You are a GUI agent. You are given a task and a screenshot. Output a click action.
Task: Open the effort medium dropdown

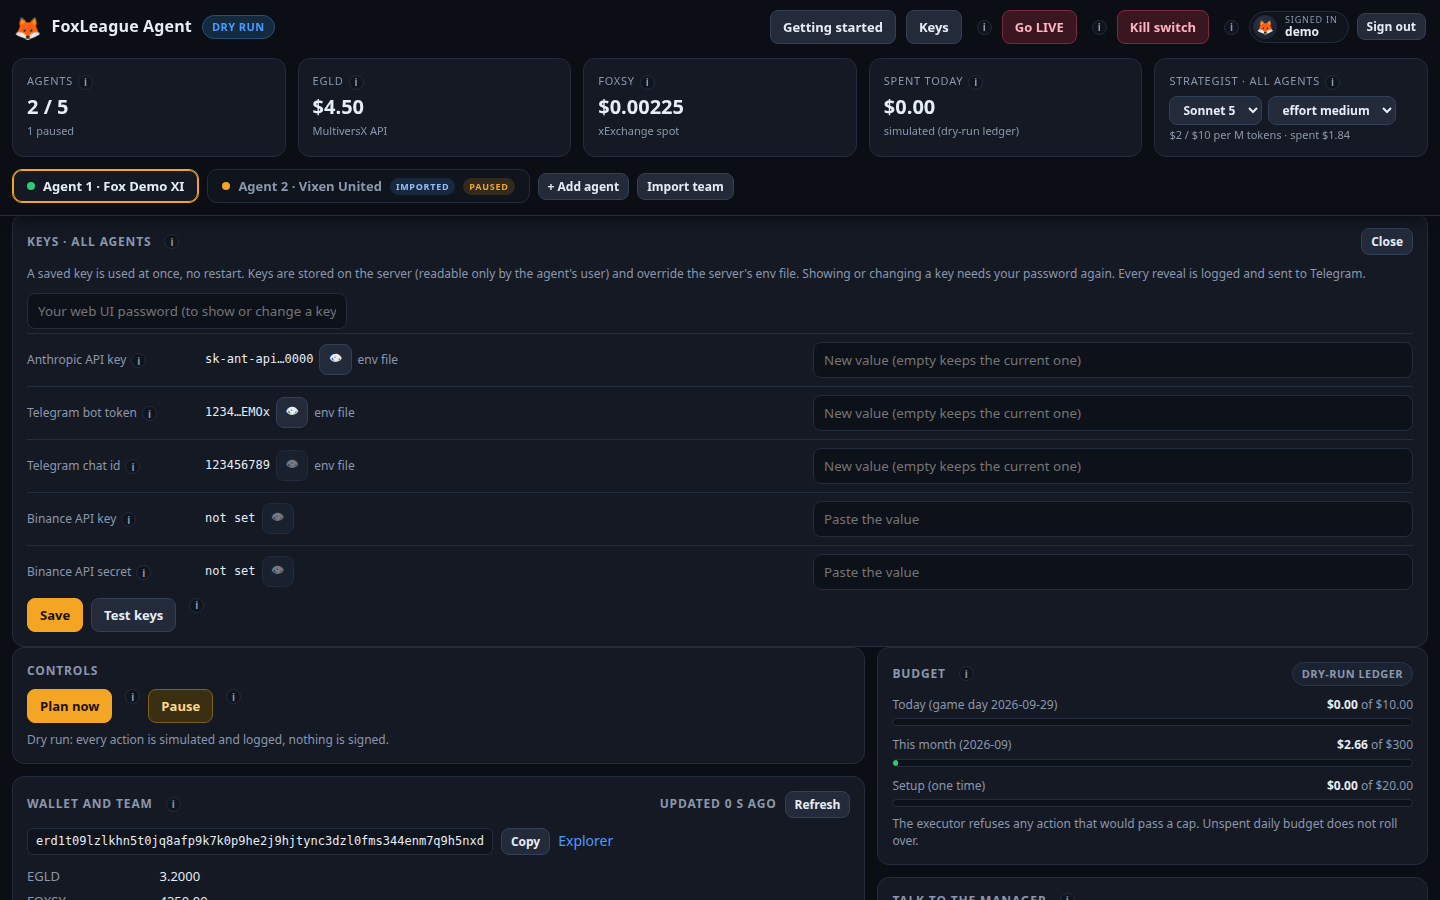[x=1332, y=111]
